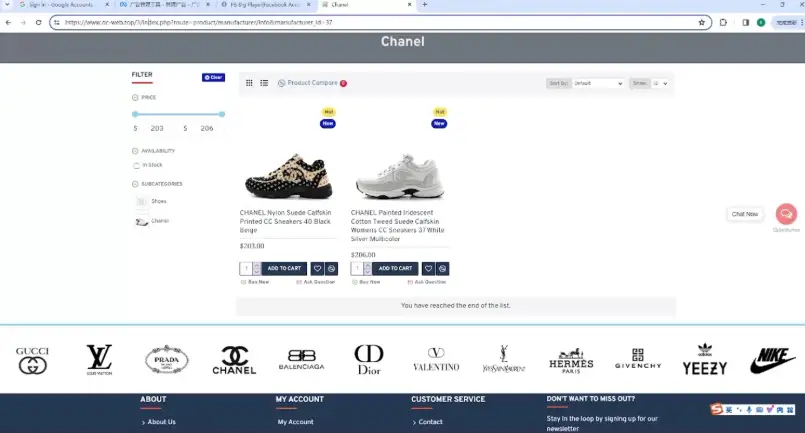Open the Gucci brand logo

(32, 359)
